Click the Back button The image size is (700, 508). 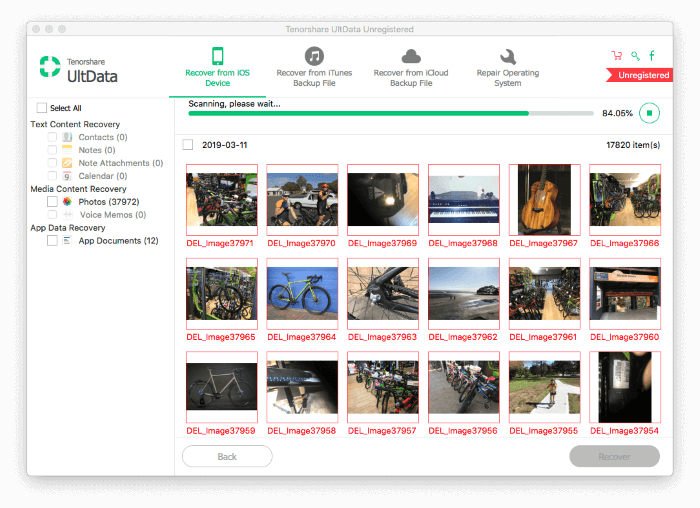pyautogui.click(x=227, y=456)
